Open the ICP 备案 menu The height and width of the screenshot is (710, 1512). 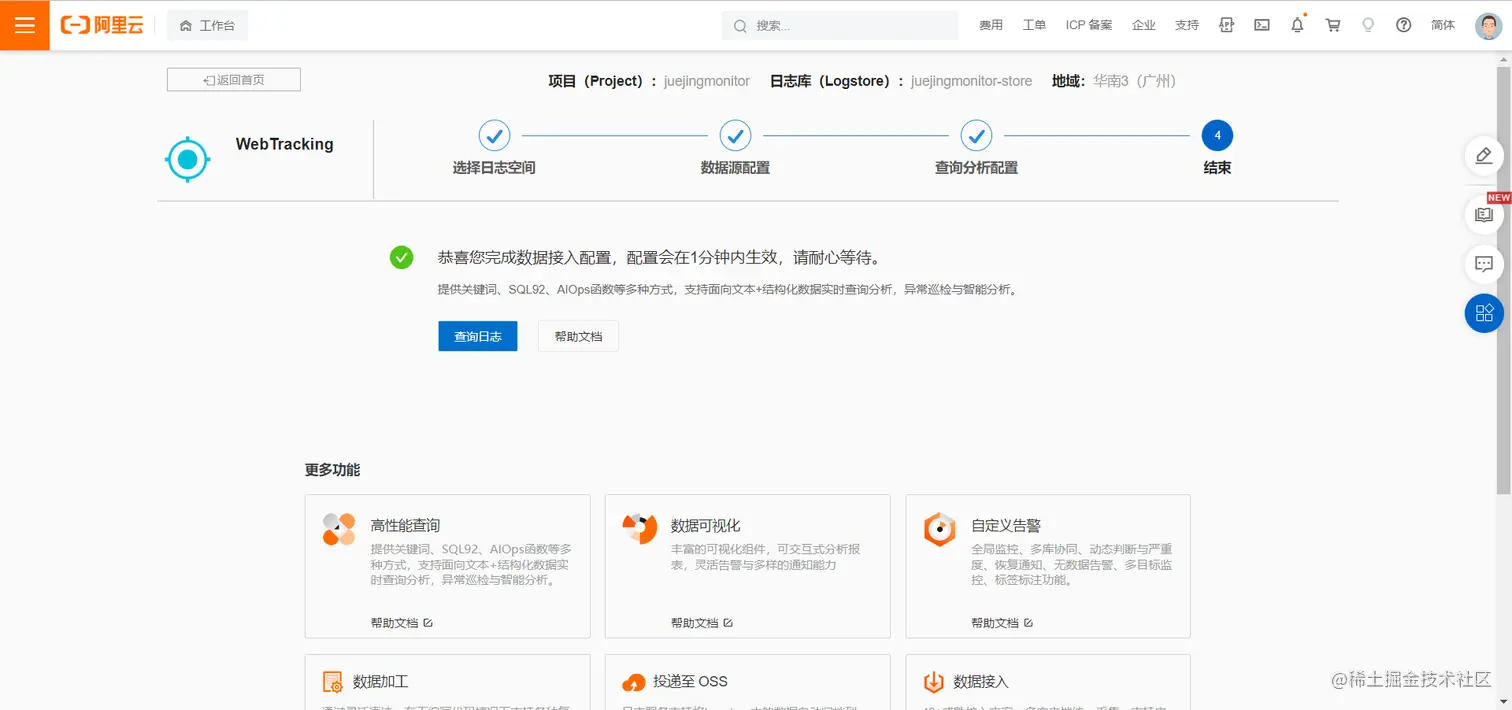1089,26
